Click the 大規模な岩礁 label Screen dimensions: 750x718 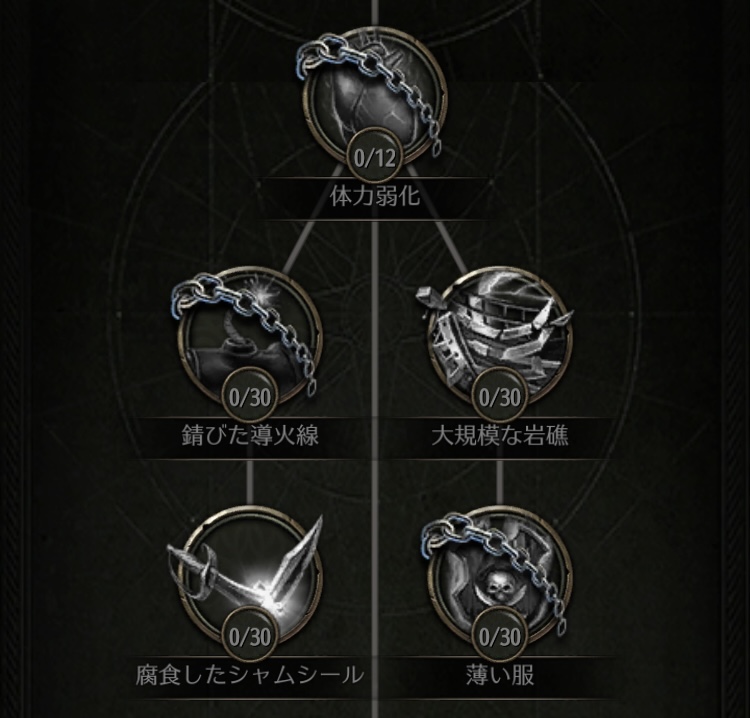pyautogui.click(x=500, y=436)
